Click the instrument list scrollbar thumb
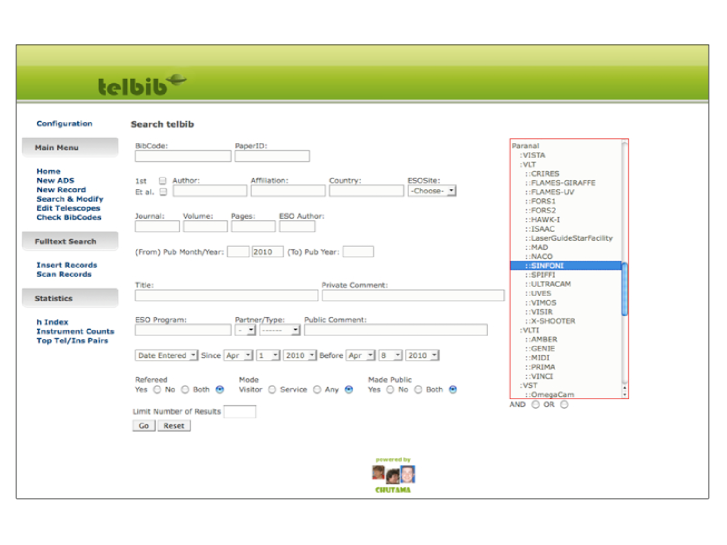727x545 pixels. [x=625, y=289]
